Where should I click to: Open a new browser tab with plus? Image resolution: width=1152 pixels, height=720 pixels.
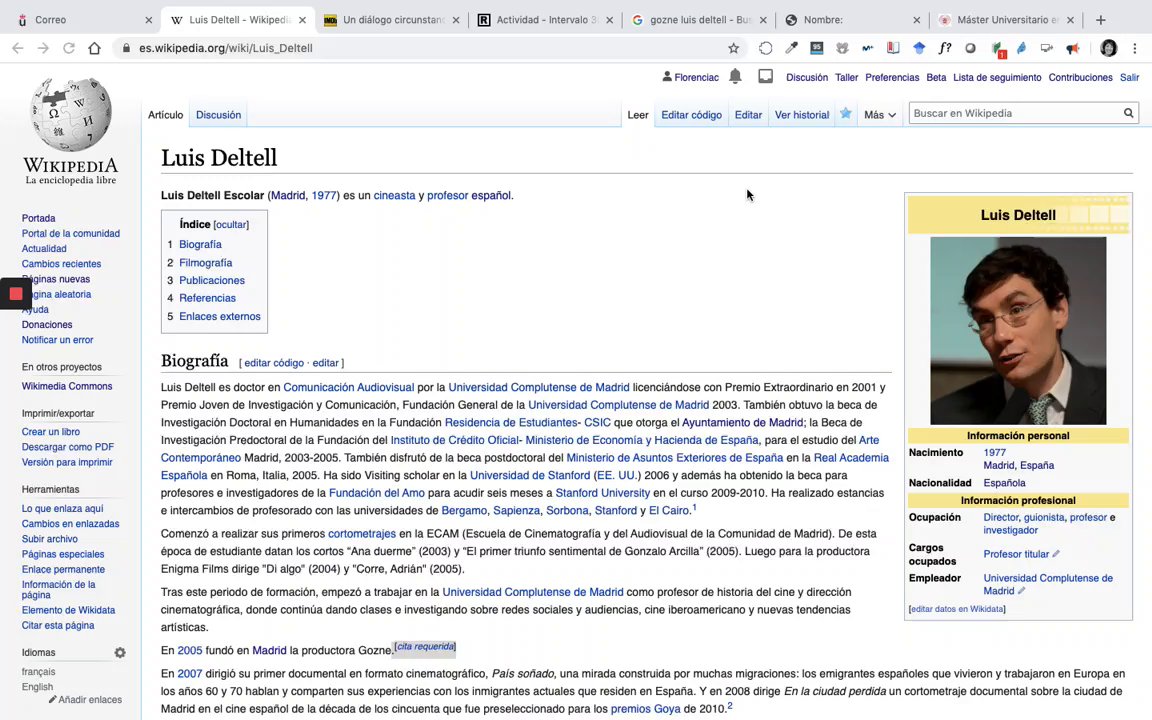click(1100, 20)
